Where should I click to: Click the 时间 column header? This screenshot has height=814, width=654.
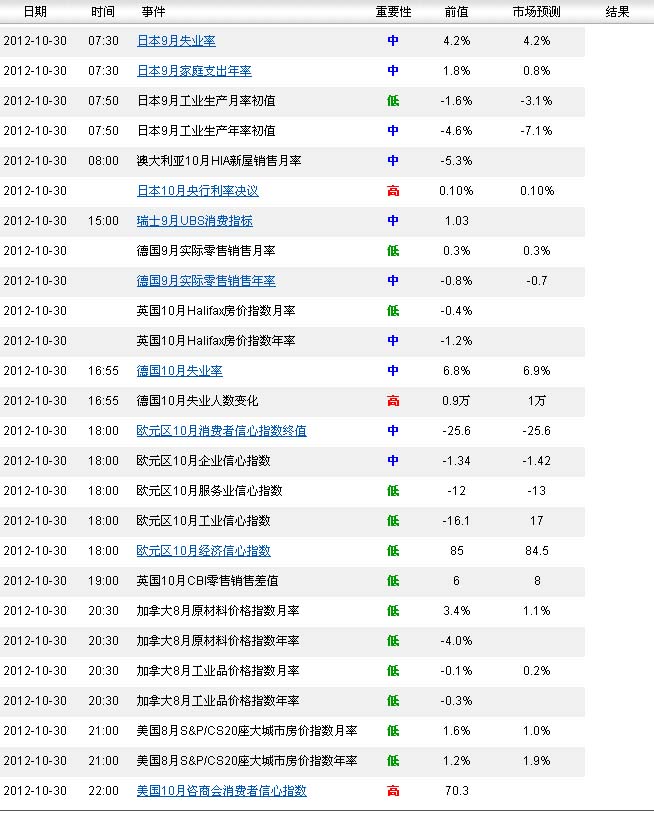(103, 11)
